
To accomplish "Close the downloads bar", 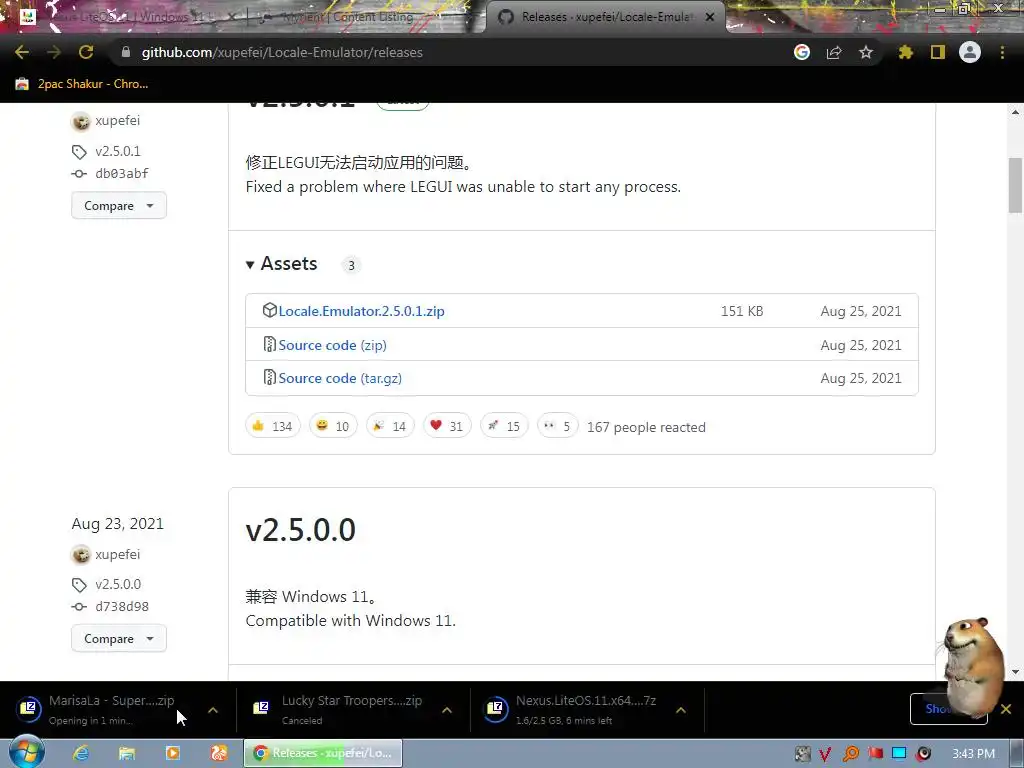I will point(1006,709).
